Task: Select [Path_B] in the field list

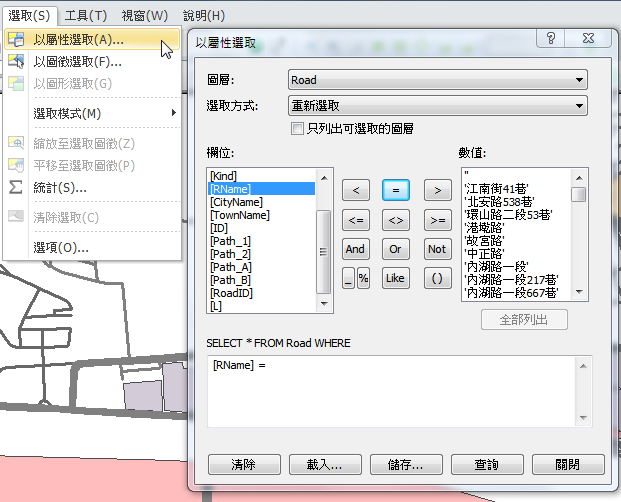Action: [261, 280]
